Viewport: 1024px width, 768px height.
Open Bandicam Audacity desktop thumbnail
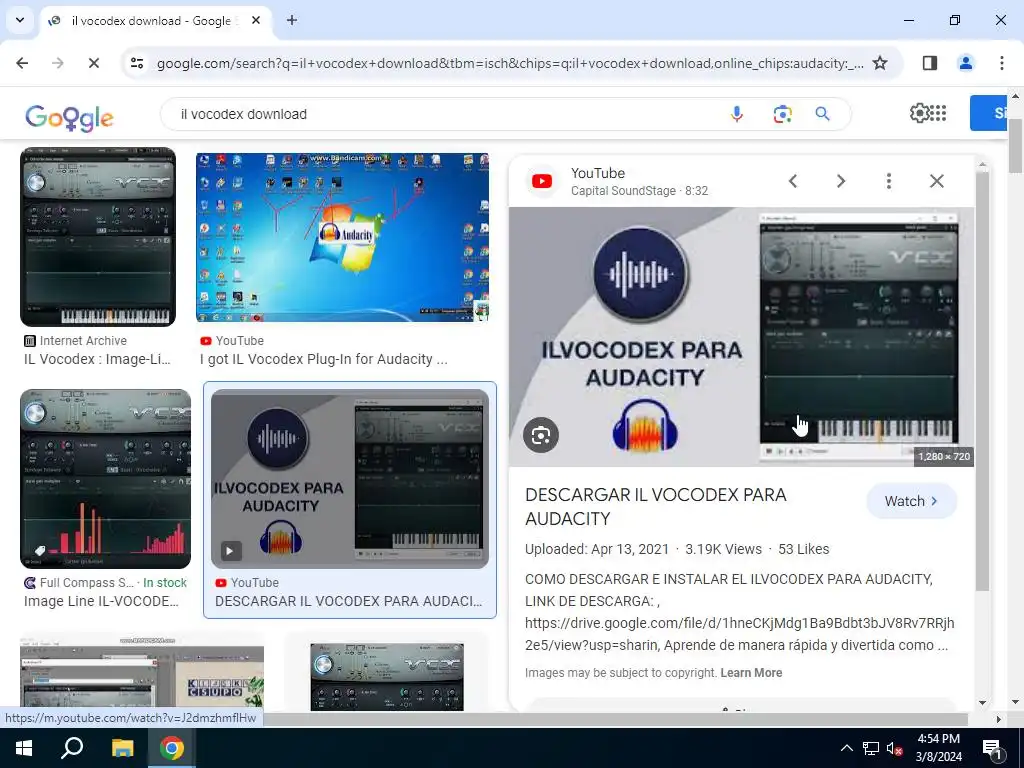click(342, 238)
